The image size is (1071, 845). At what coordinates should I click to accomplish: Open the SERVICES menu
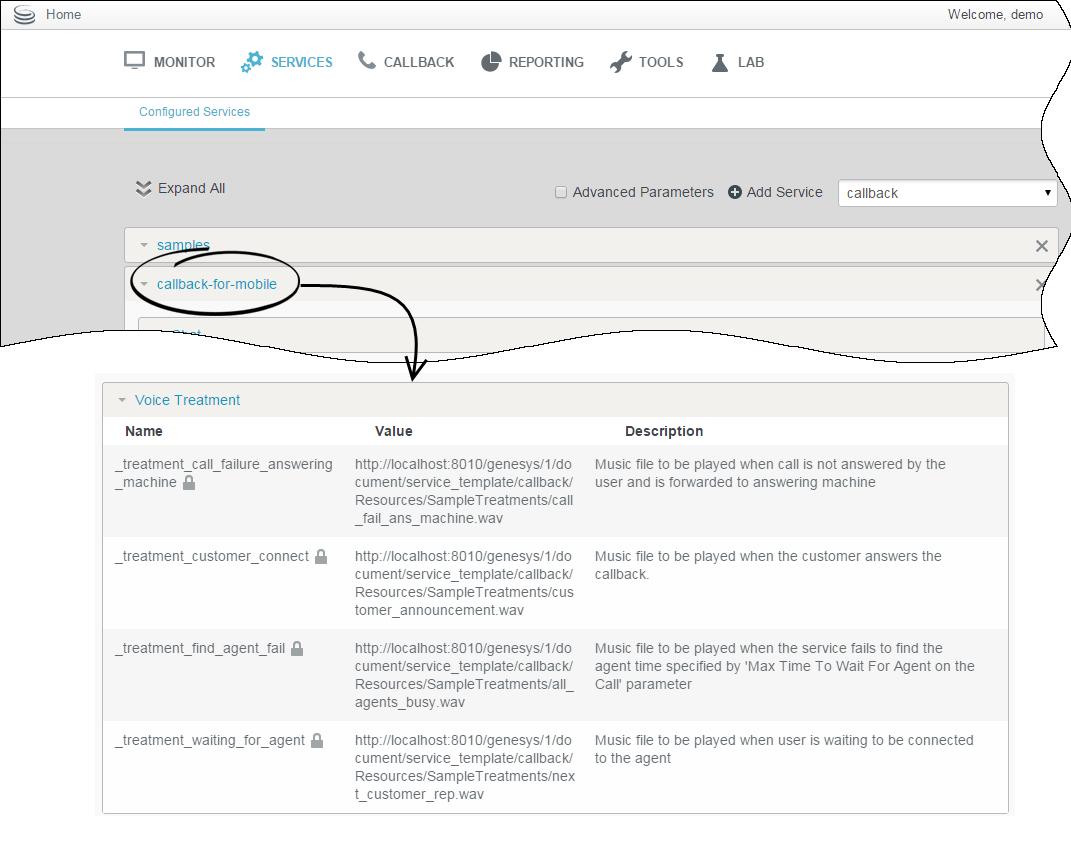[301, 62]
